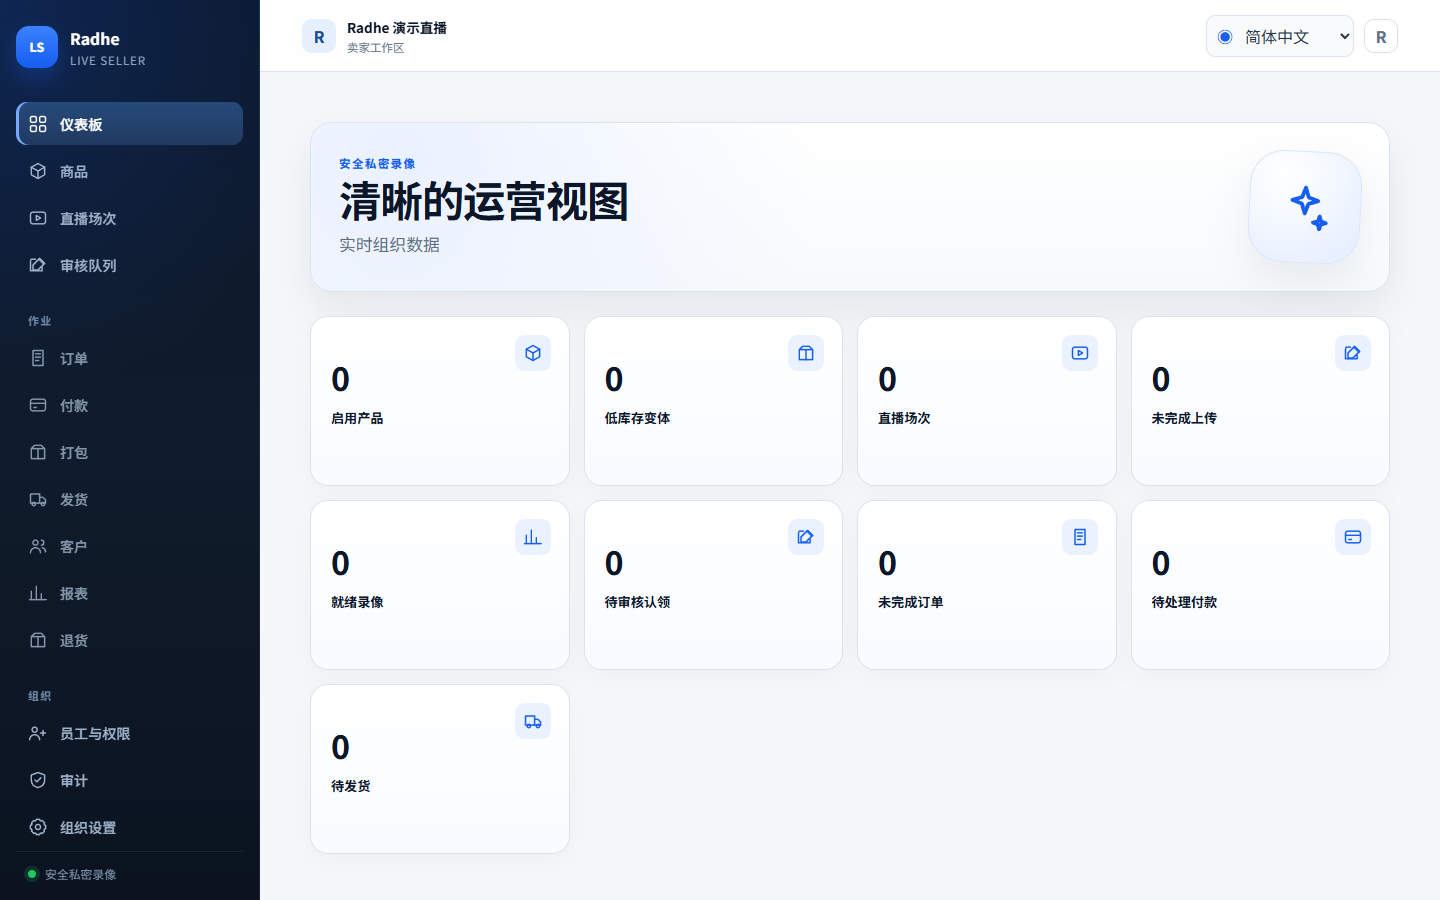The height and width of the screenshot is (900, 1440).
Task: Select 报表 in the sidebar
Action: (x=130, y=593)
